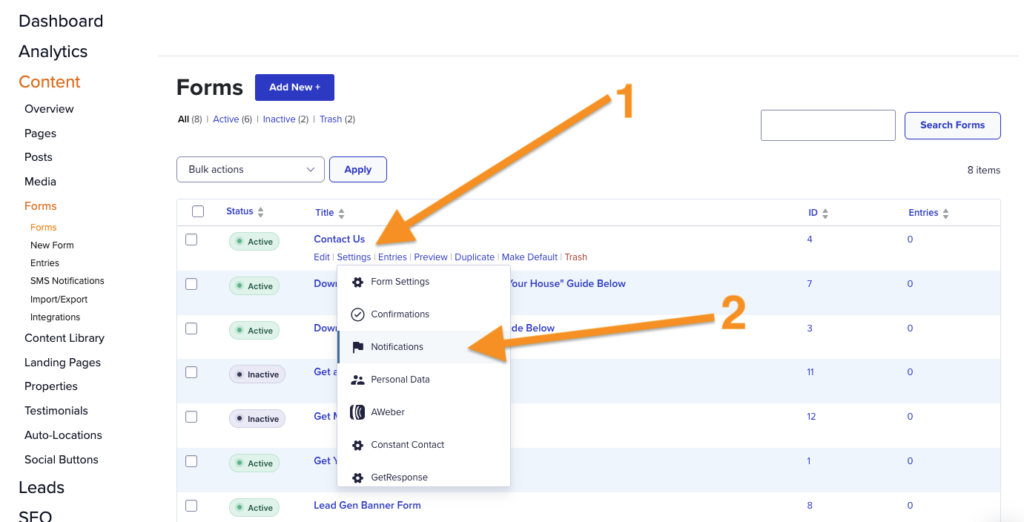Click Make Default under Contact Us

coord(530,257)
